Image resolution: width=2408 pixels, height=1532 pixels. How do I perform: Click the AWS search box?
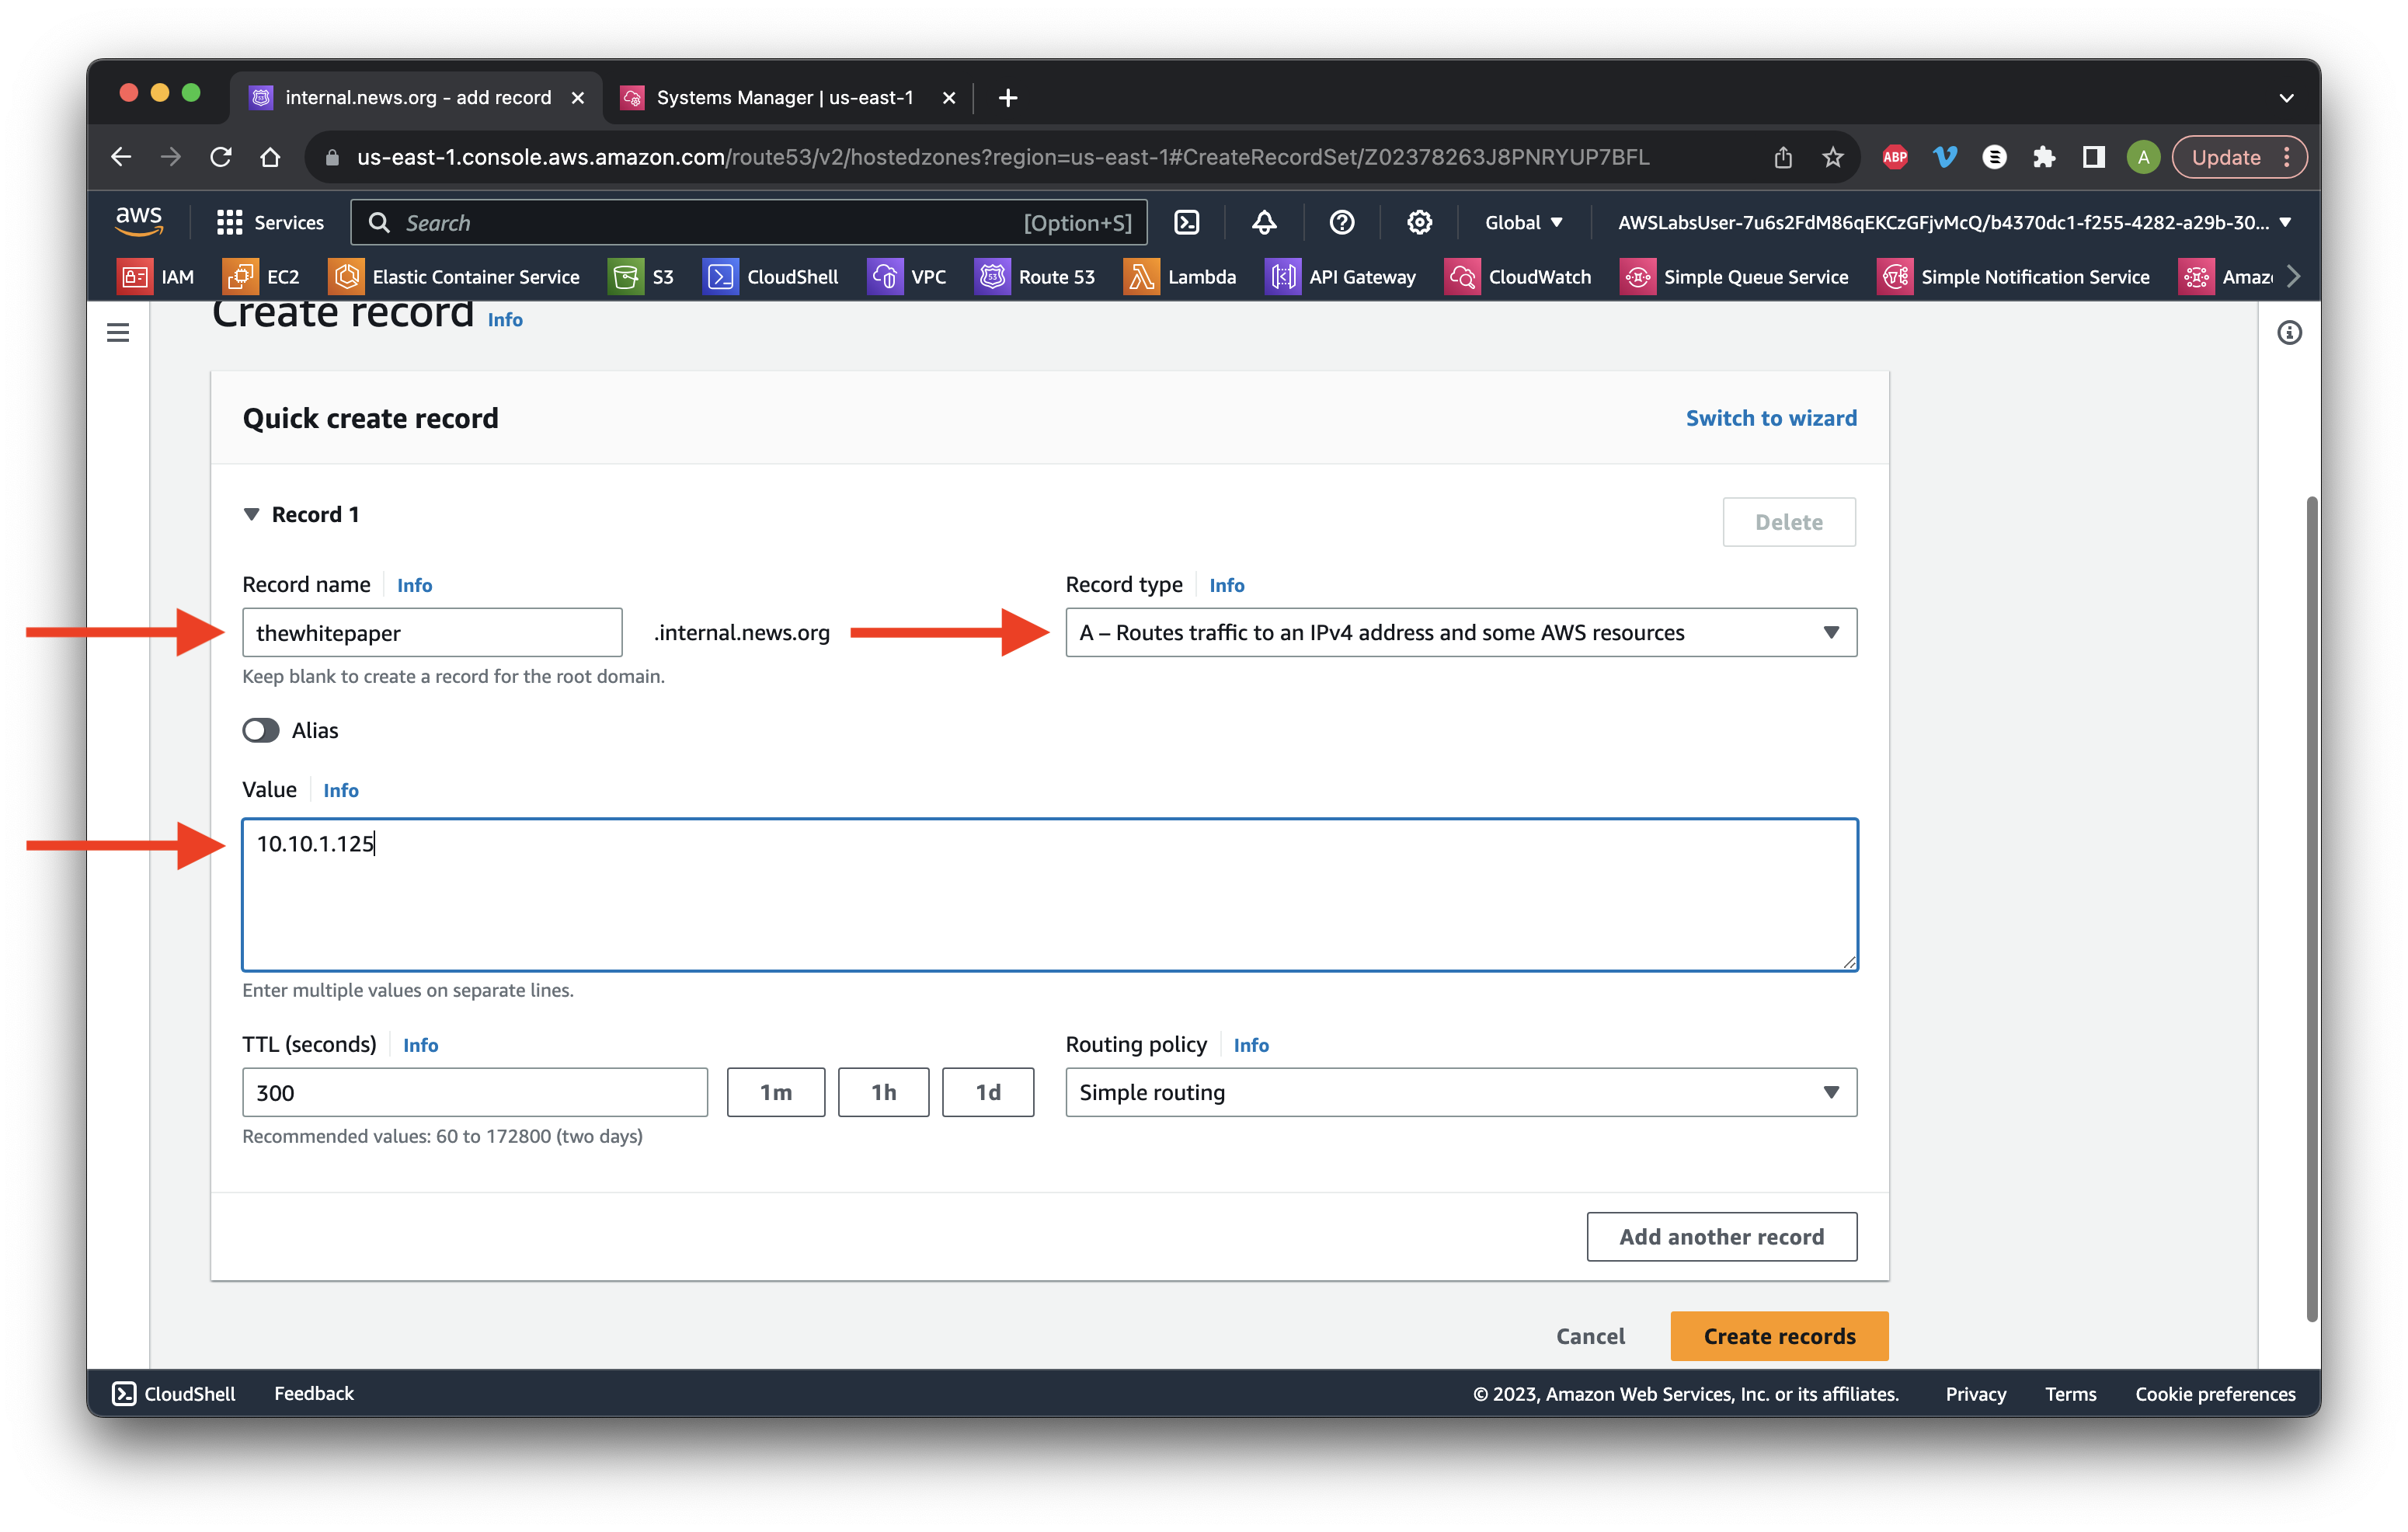749,222
